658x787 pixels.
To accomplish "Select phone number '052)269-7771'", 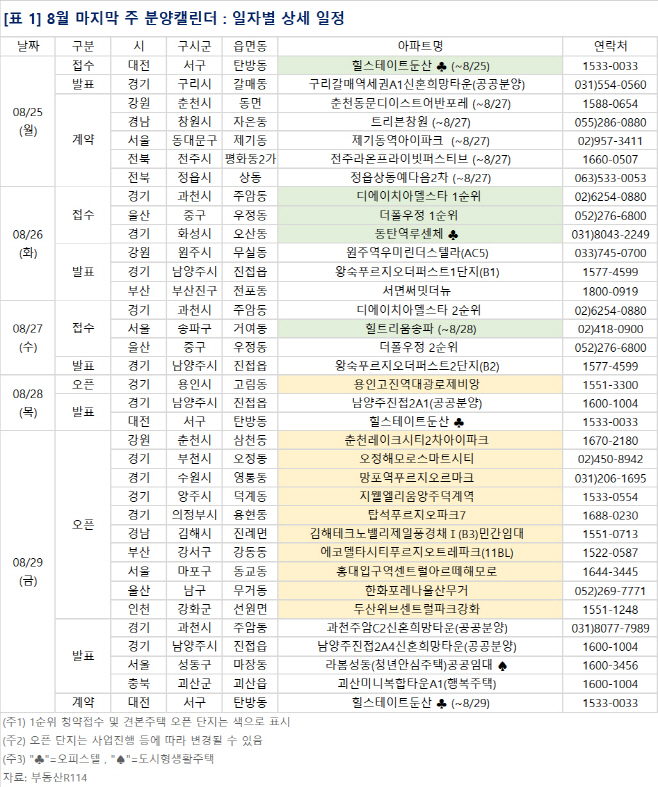I will [610, 591].
